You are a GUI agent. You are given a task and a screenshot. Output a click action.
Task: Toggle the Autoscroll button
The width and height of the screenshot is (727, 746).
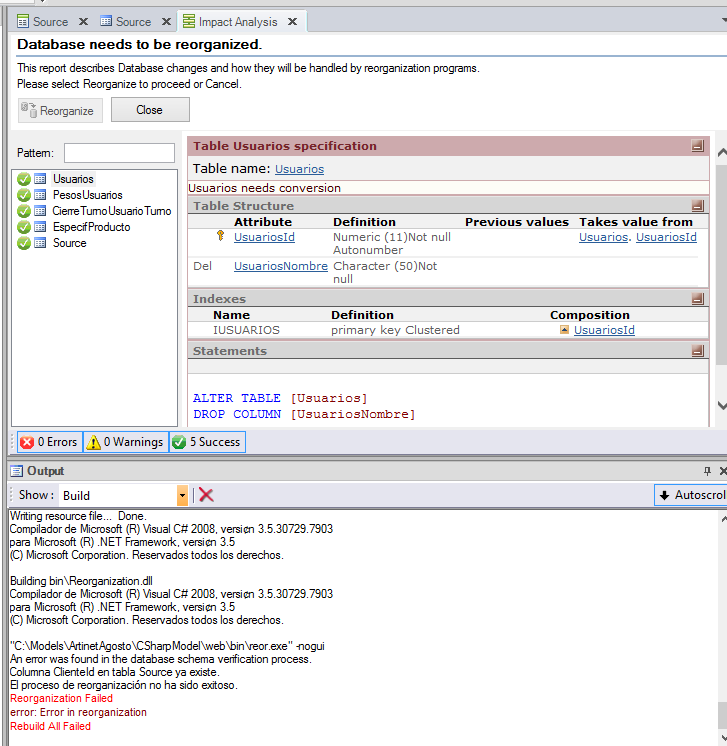click(x=691, y=495)
